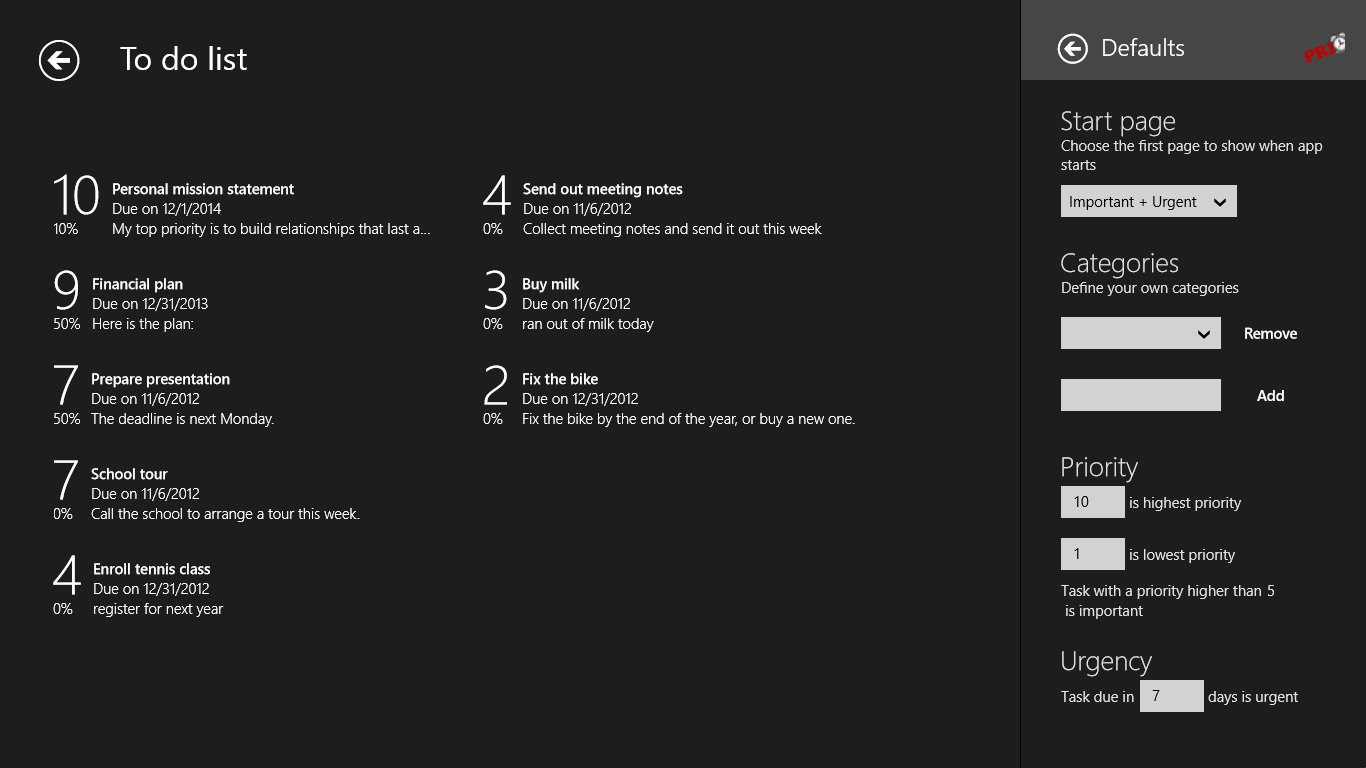Open the Important + Urgent start page dropdown

click(1148, 201)
